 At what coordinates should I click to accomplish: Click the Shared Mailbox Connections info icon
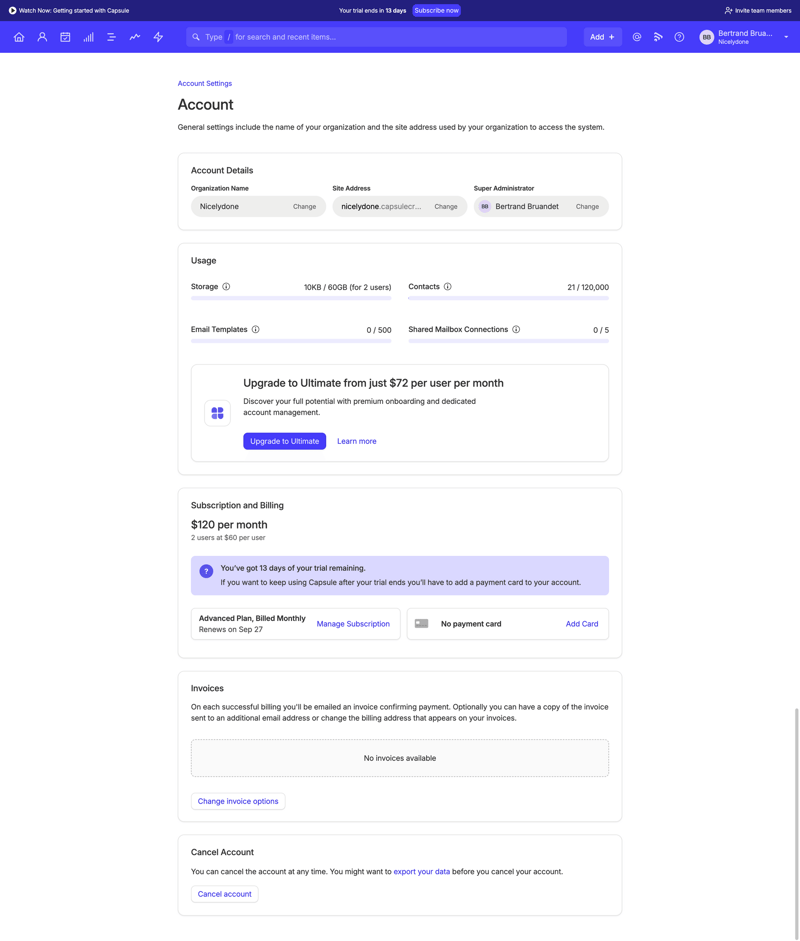(515, 329)
